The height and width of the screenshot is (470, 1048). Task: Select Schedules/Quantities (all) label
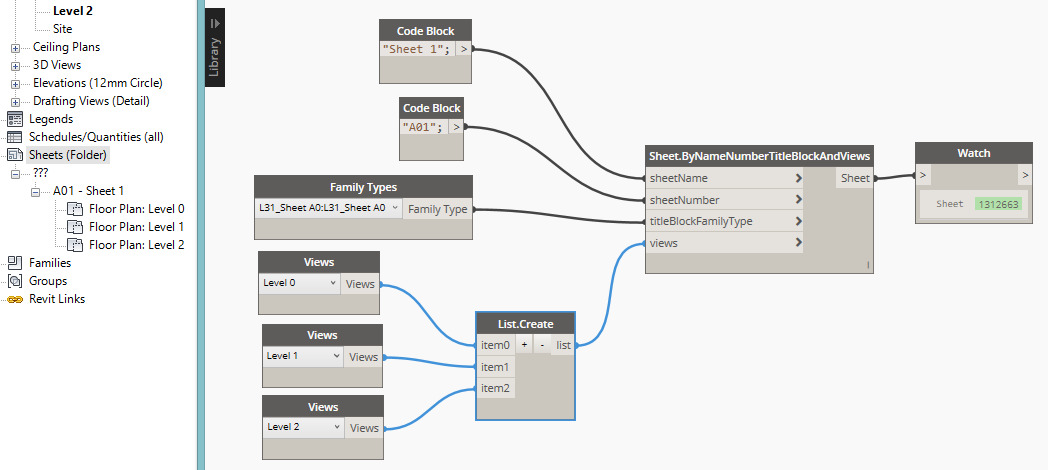96,137
